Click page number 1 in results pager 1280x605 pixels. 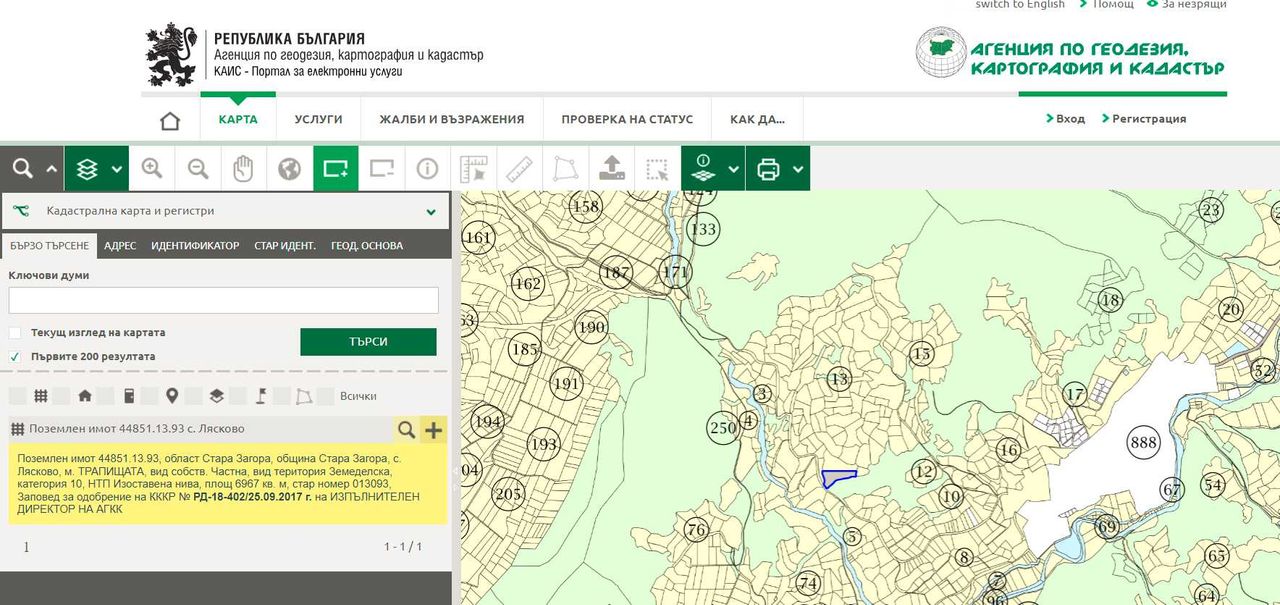(x=26, y=547)
